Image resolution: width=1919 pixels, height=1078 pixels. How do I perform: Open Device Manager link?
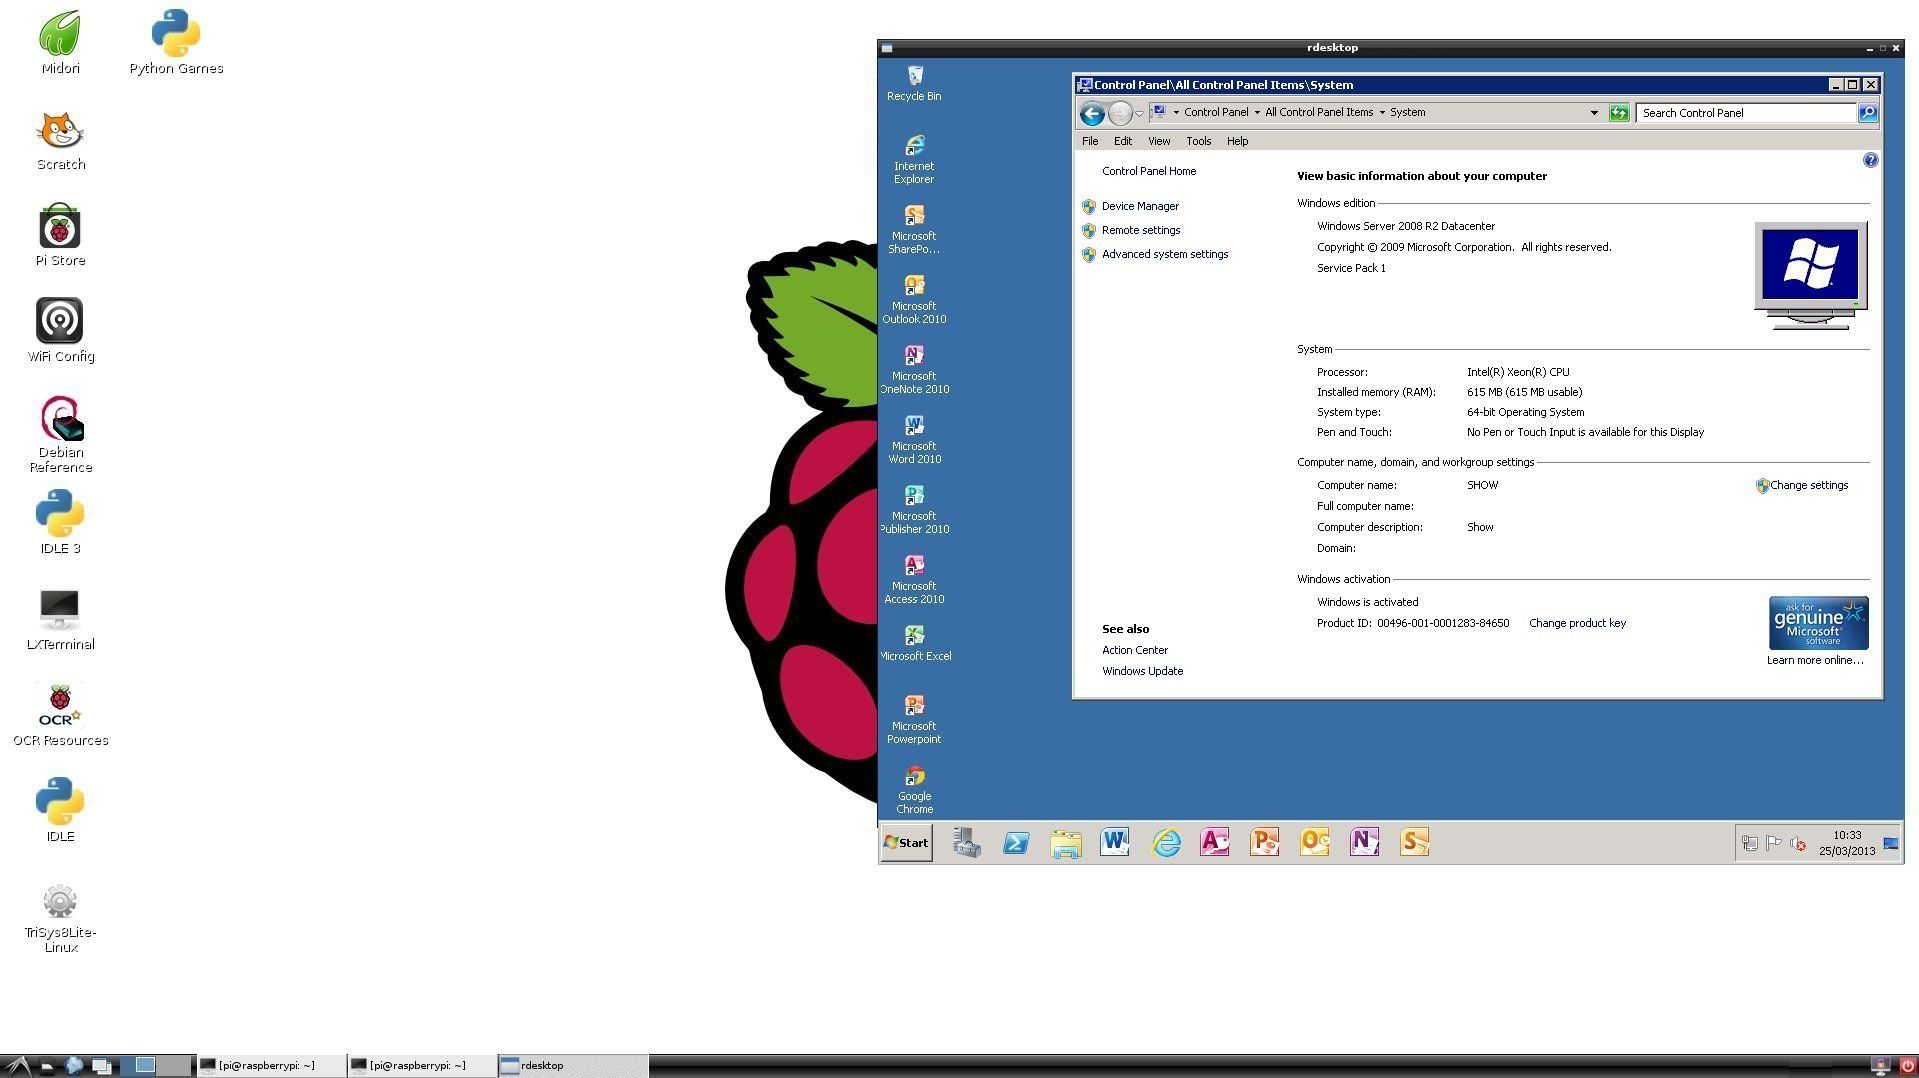click(1140, 206)
